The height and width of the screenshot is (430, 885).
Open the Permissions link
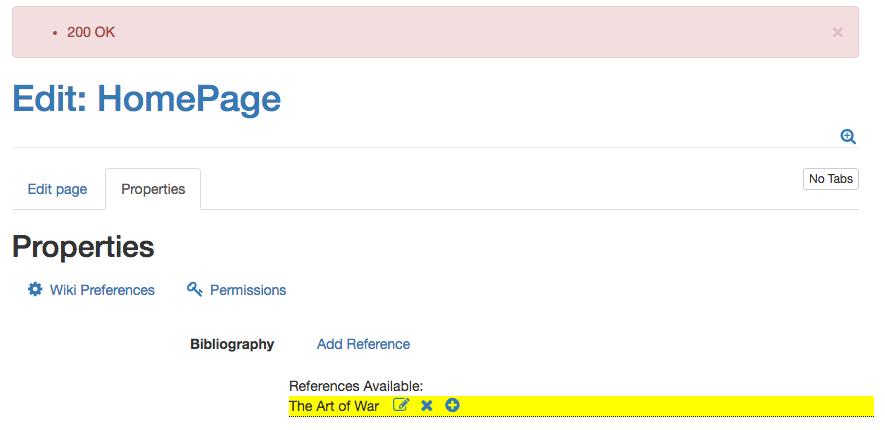pyautogui.click(x=248, y=290)
